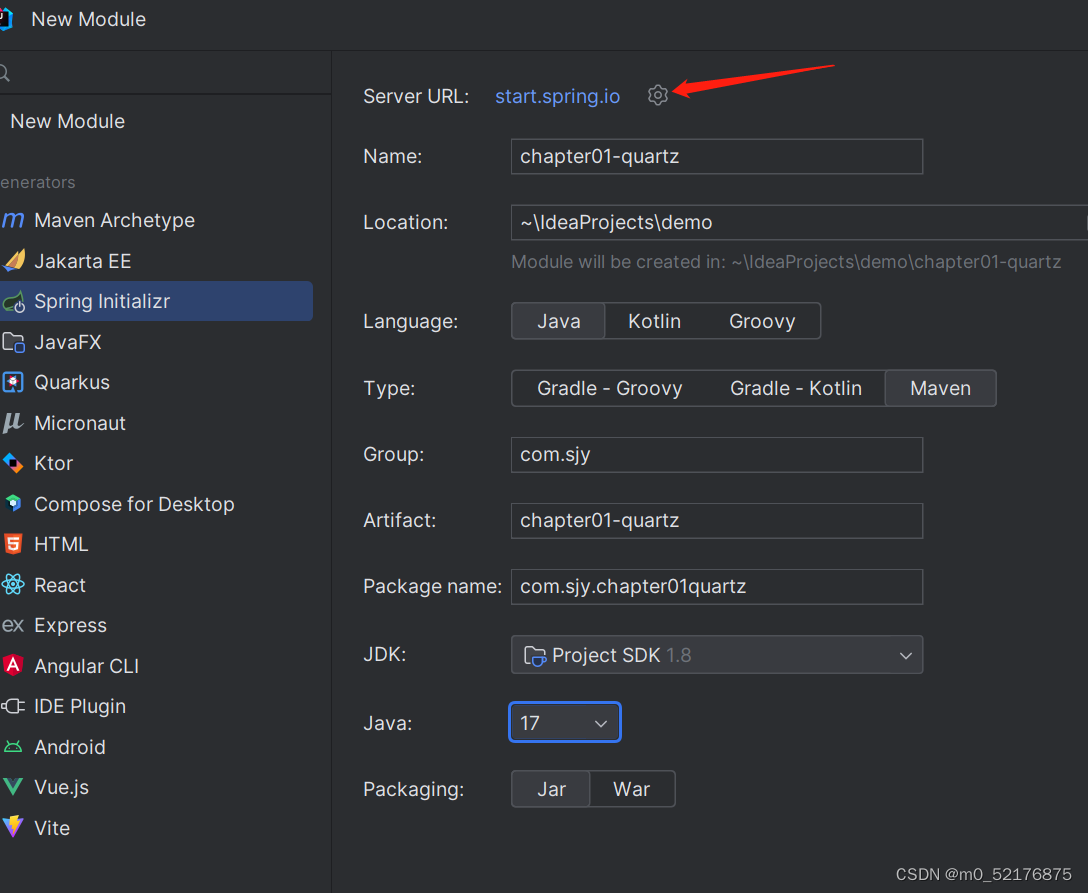
Task: Select Vue.js generator
Action: [x=156, y=787]
